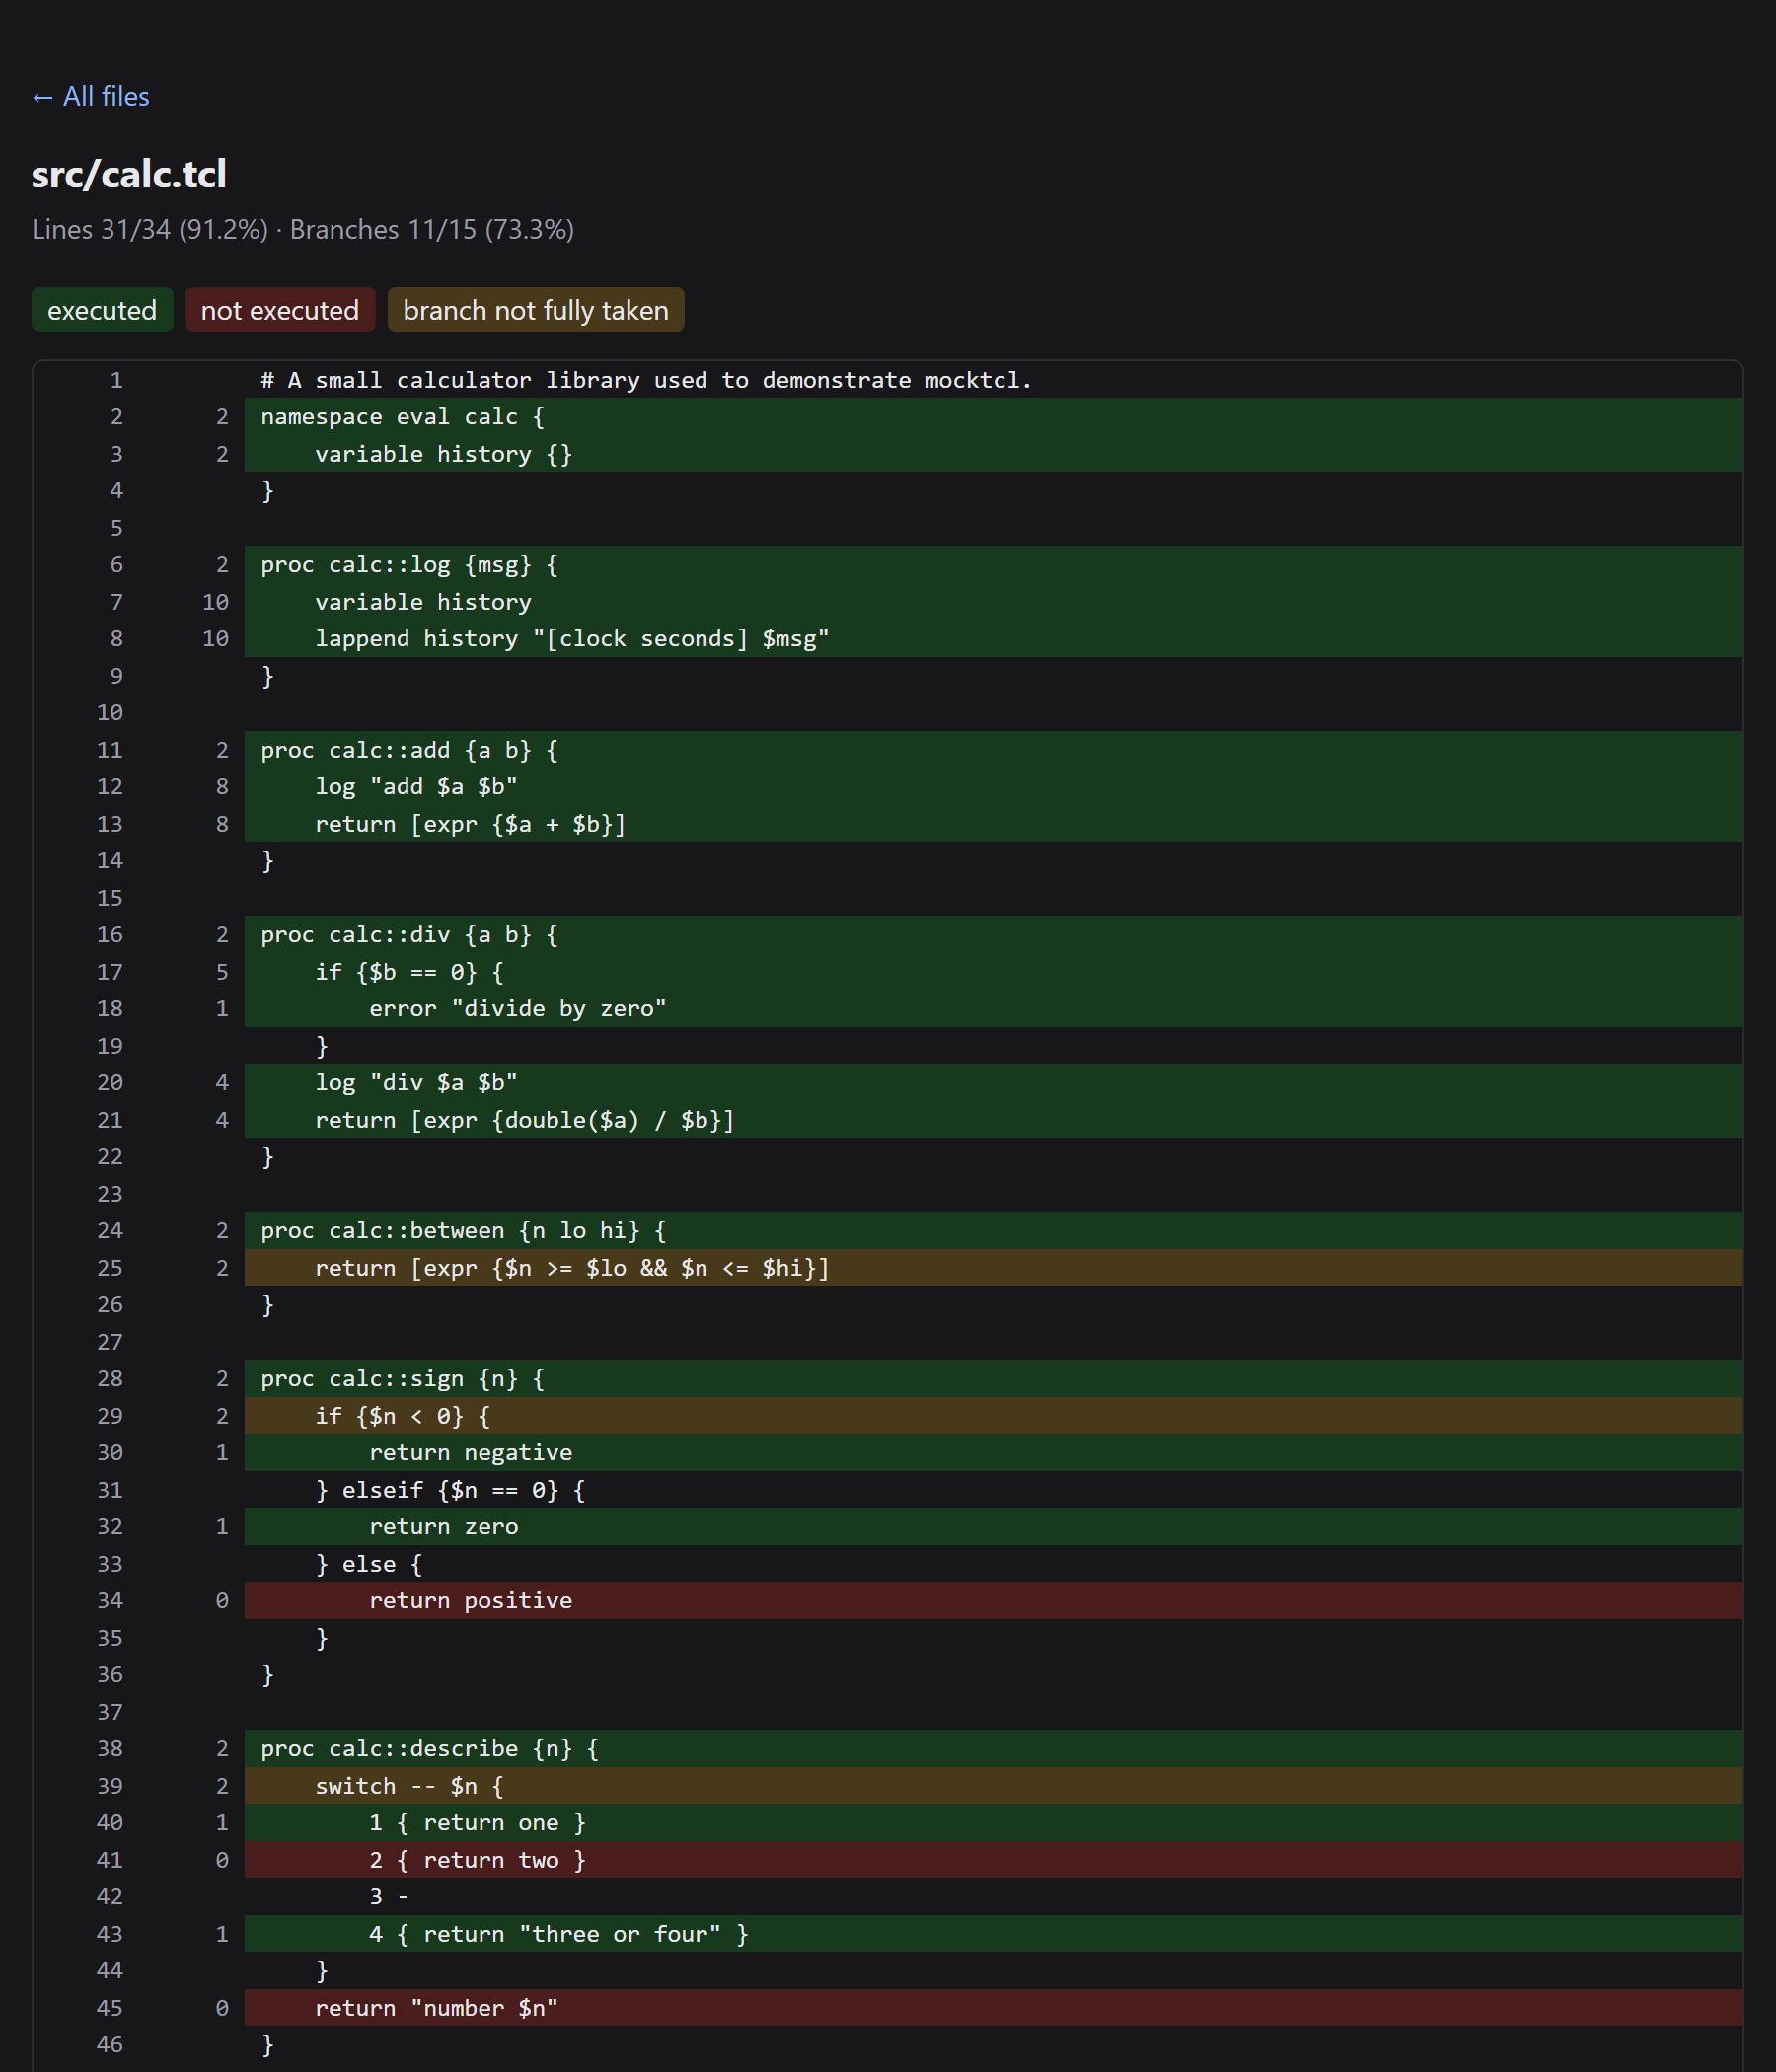Click the 'proc calc::between {n lo hi} {' line
1776x2072 pixels.
tap(994, 1231)
